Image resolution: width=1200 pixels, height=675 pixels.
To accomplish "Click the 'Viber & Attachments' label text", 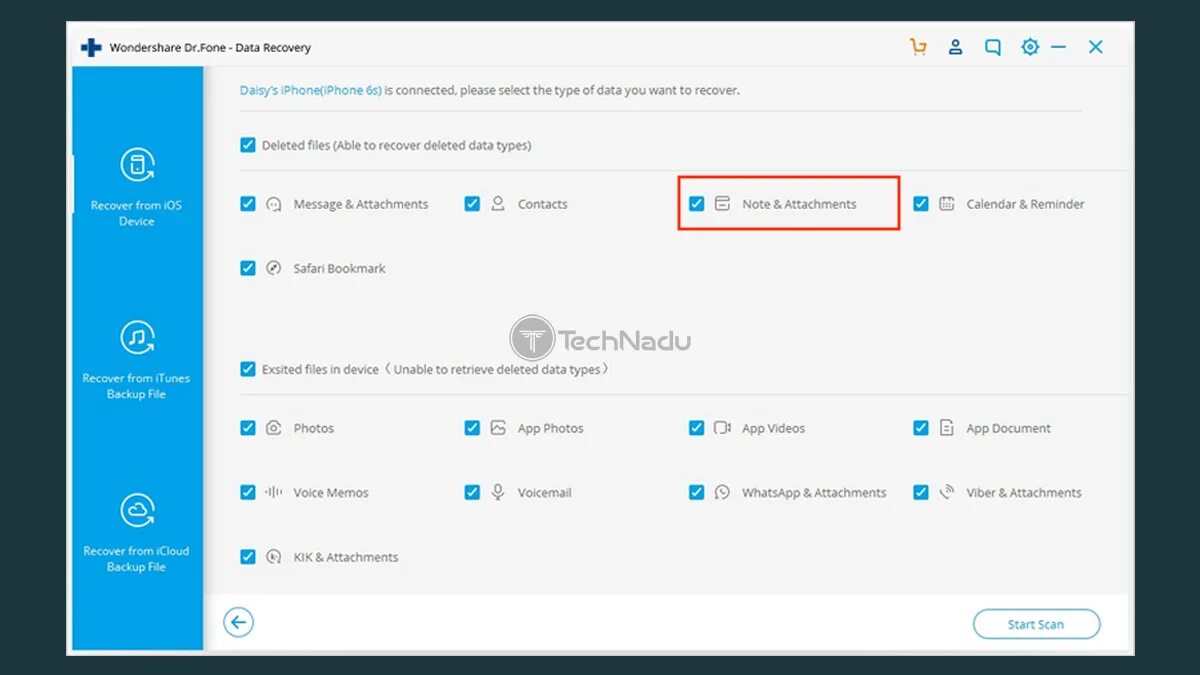I will (x=1024, y=492).
